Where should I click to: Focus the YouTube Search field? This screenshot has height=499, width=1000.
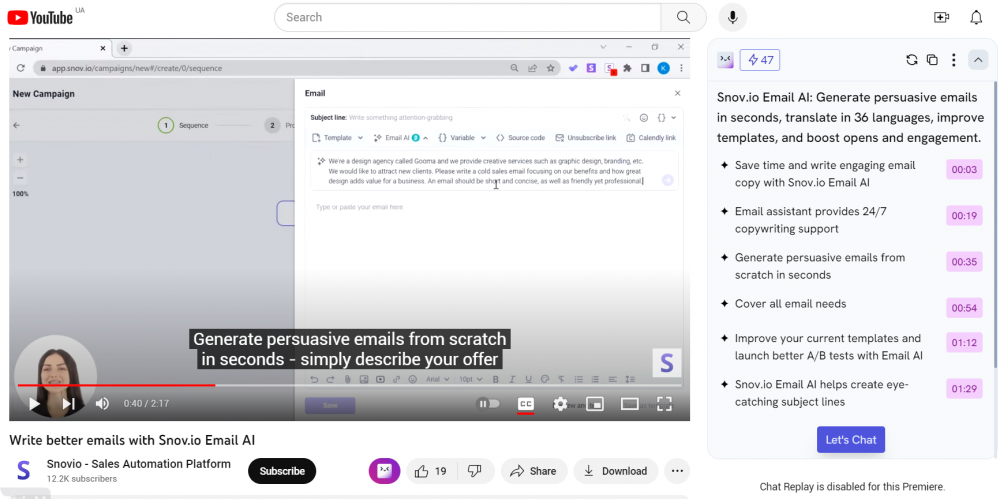pyautogui.click(x=467, y=17)
